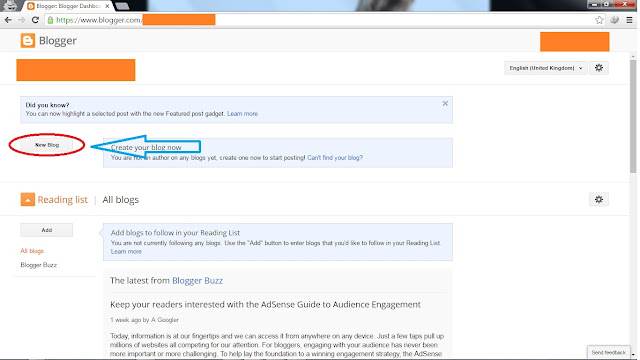
Task: Click '1 week ago by A Googler' text
Action: (x=144, y=320)
